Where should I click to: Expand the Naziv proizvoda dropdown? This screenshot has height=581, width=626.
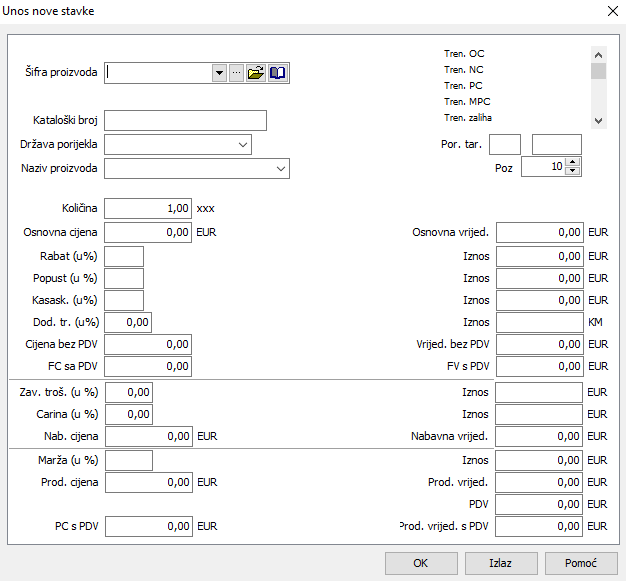[281, 169]
